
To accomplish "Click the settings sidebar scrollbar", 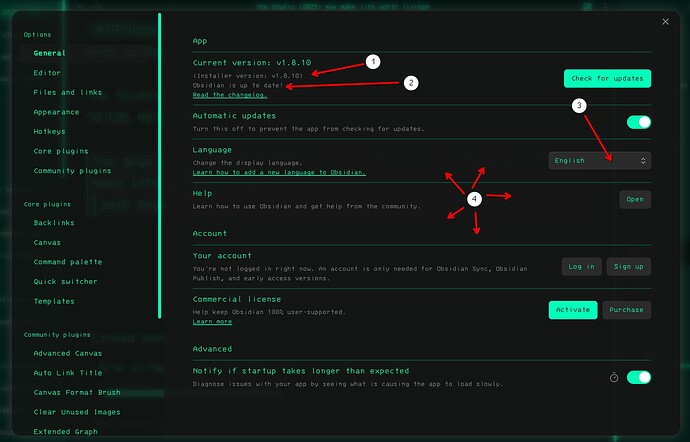I will pyautogui.click(x=159, y=165).
